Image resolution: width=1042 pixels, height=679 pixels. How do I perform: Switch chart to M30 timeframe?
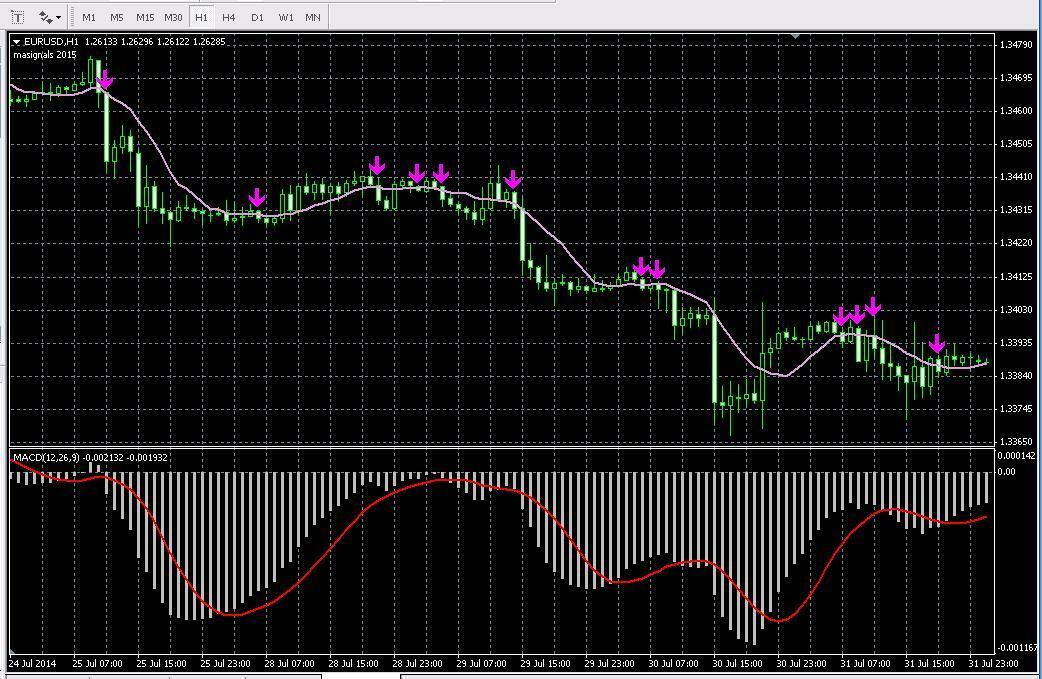(173, 17)
